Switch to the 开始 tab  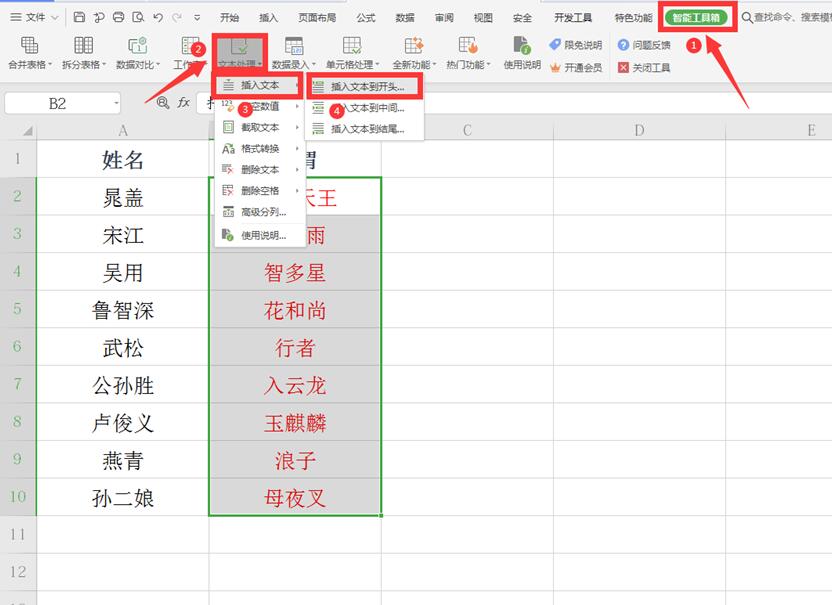pyautogui.click(x=229, y=18)
